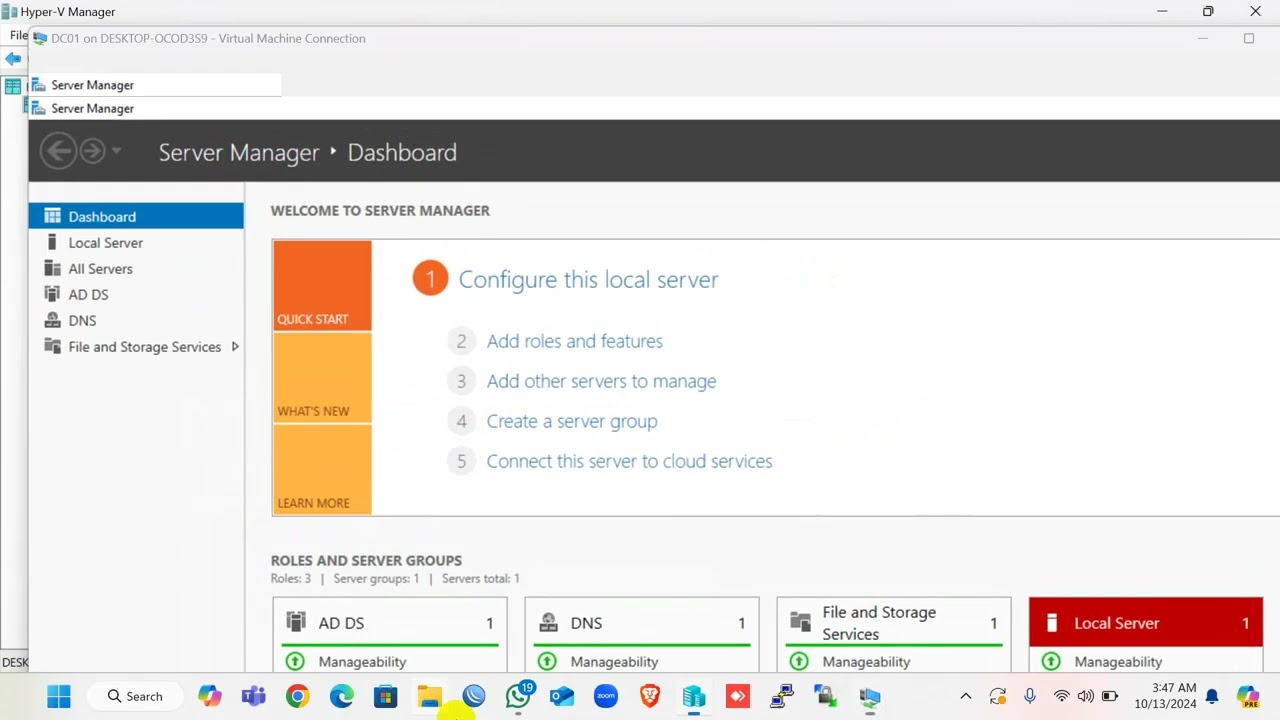Screen dimensions: 1280x720
Task: Open Google Chrome from the taskbar
Action: (x=298, y=696)
